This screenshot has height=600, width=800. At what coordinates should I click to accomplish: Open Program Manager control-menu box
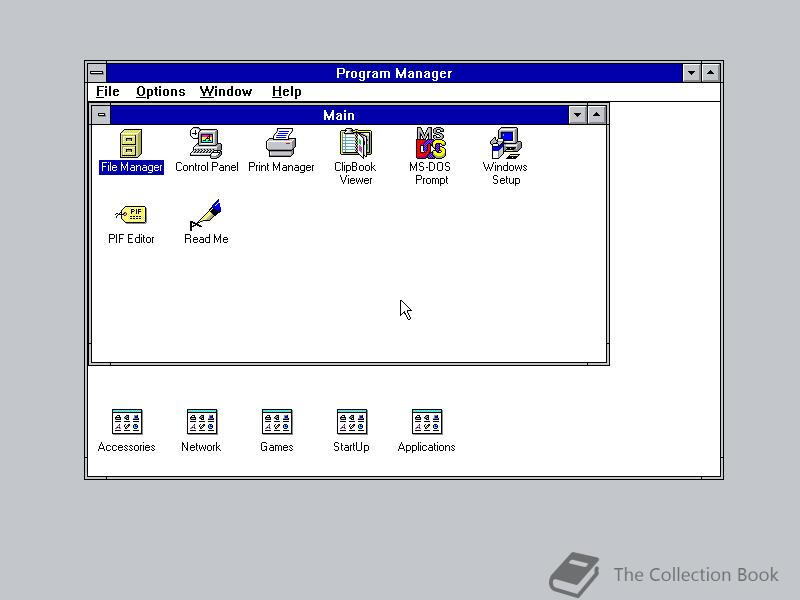pos(96,73)
